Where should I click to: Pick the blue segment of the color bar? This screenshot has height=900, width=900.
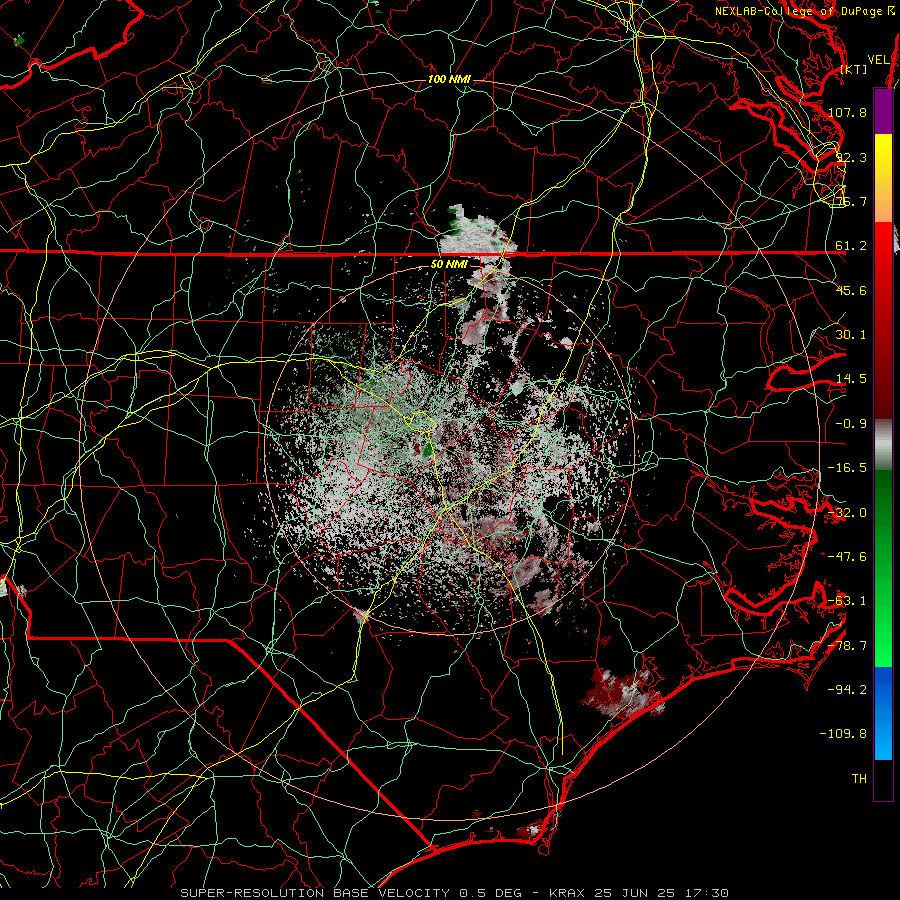coord(883,713)
